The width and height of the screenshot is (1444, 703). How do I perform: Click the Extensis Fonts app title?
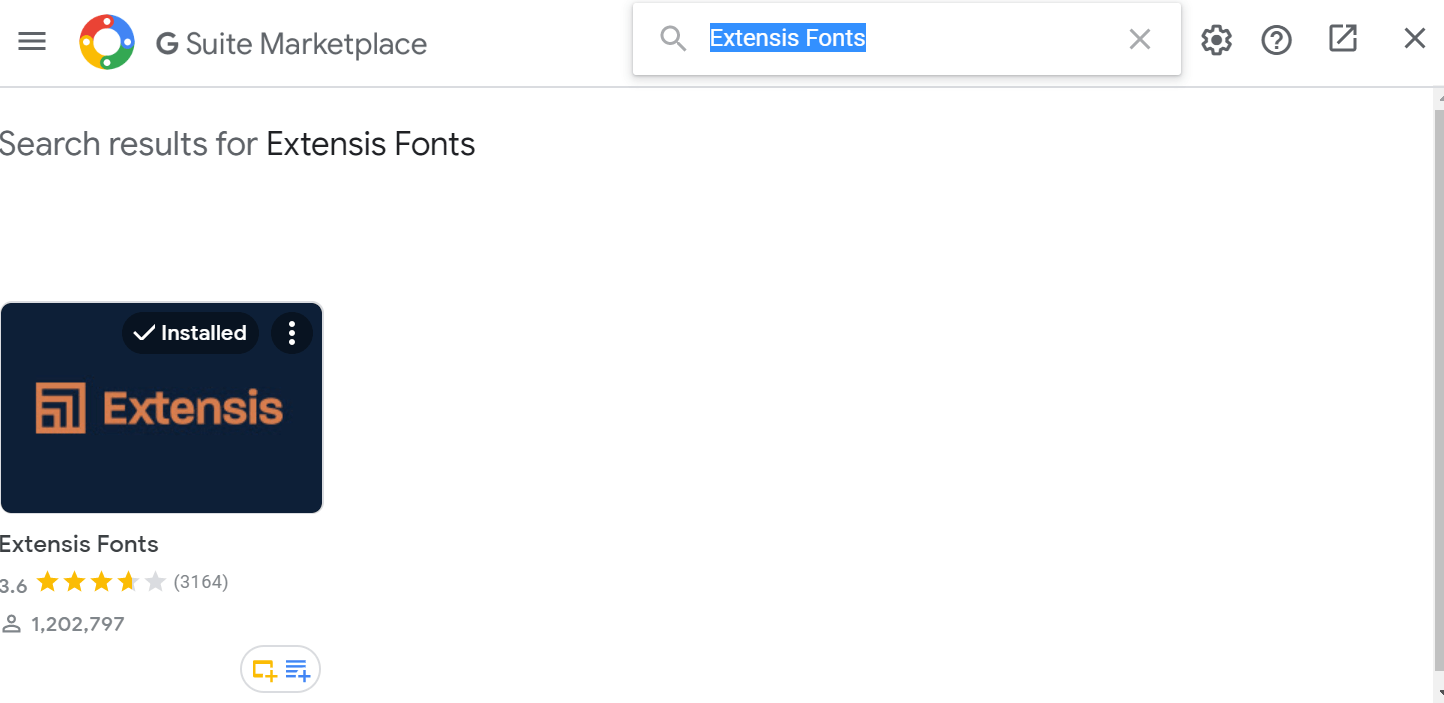coord(80,544)
